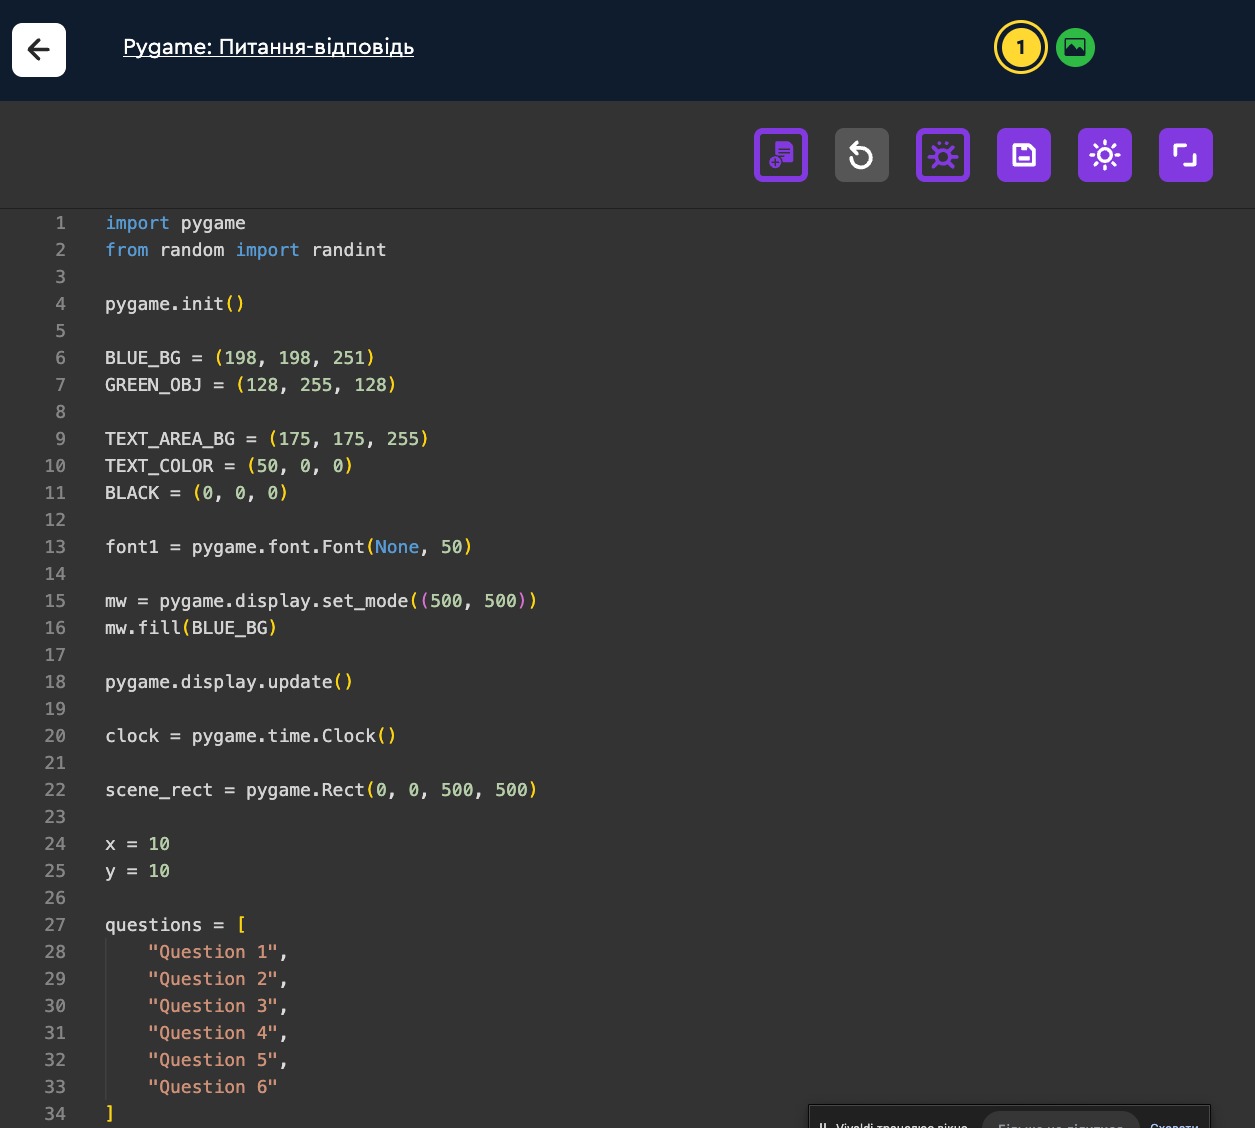The image size is (1255, 1128).
Task: Open the green image gallery icon
Action: pos(1075,47)
